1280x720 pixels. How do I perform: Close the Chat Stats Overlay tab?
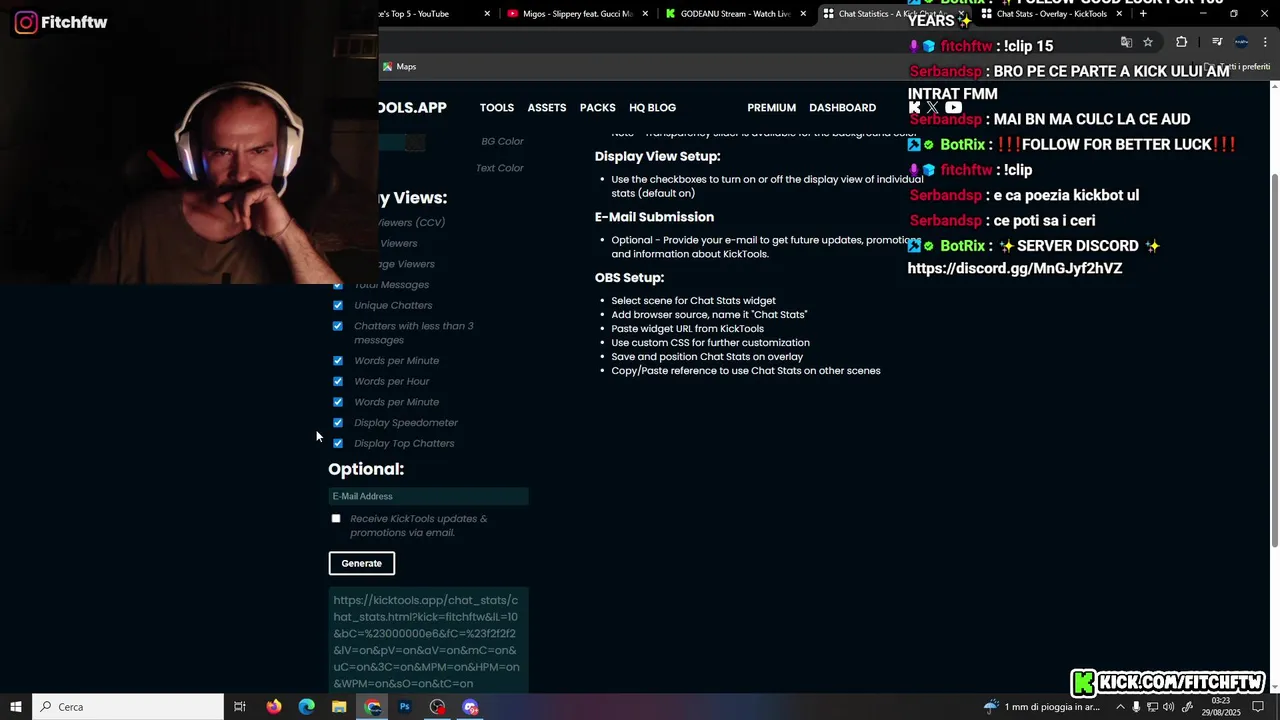[x=1120, y=14]
